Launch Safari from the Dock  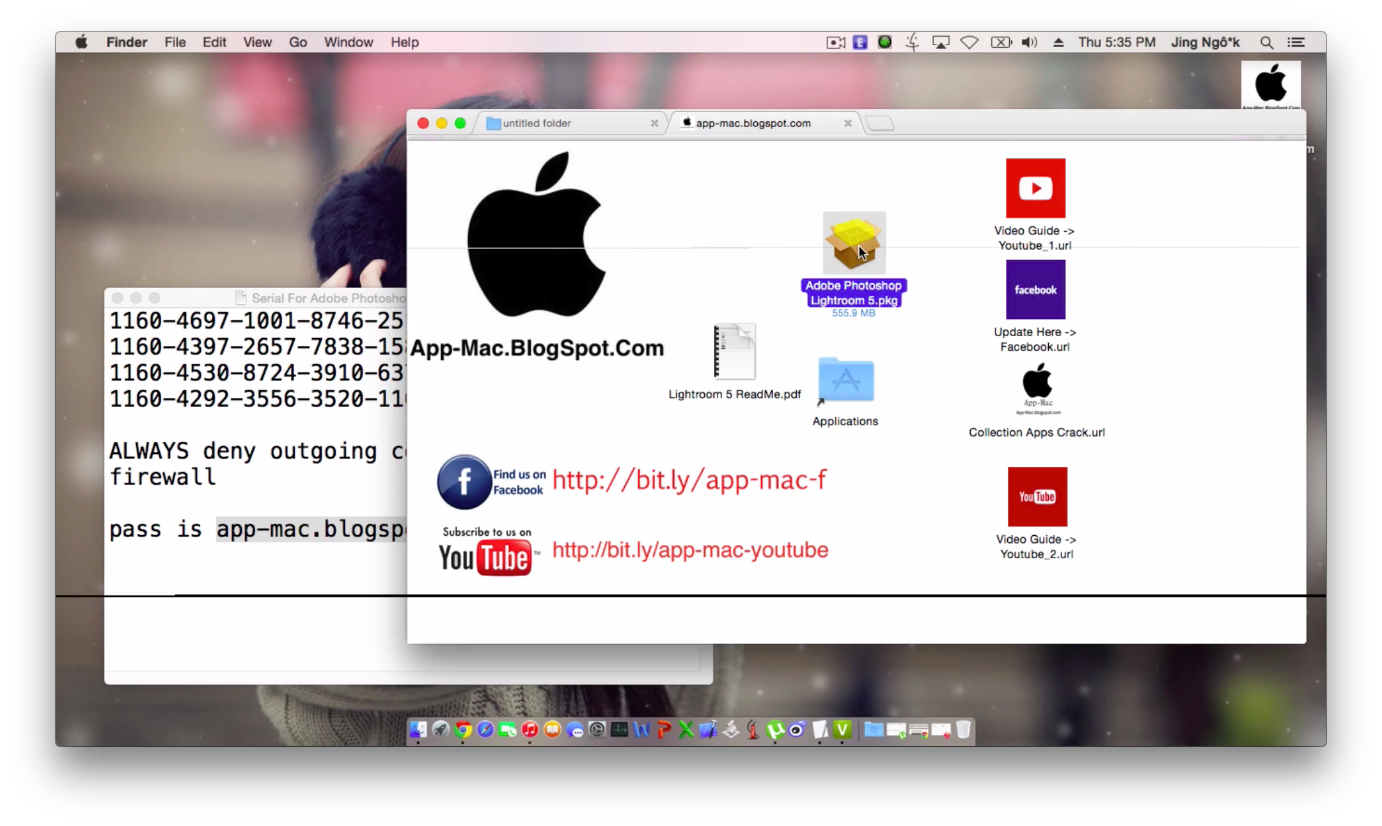pos(485,730)
